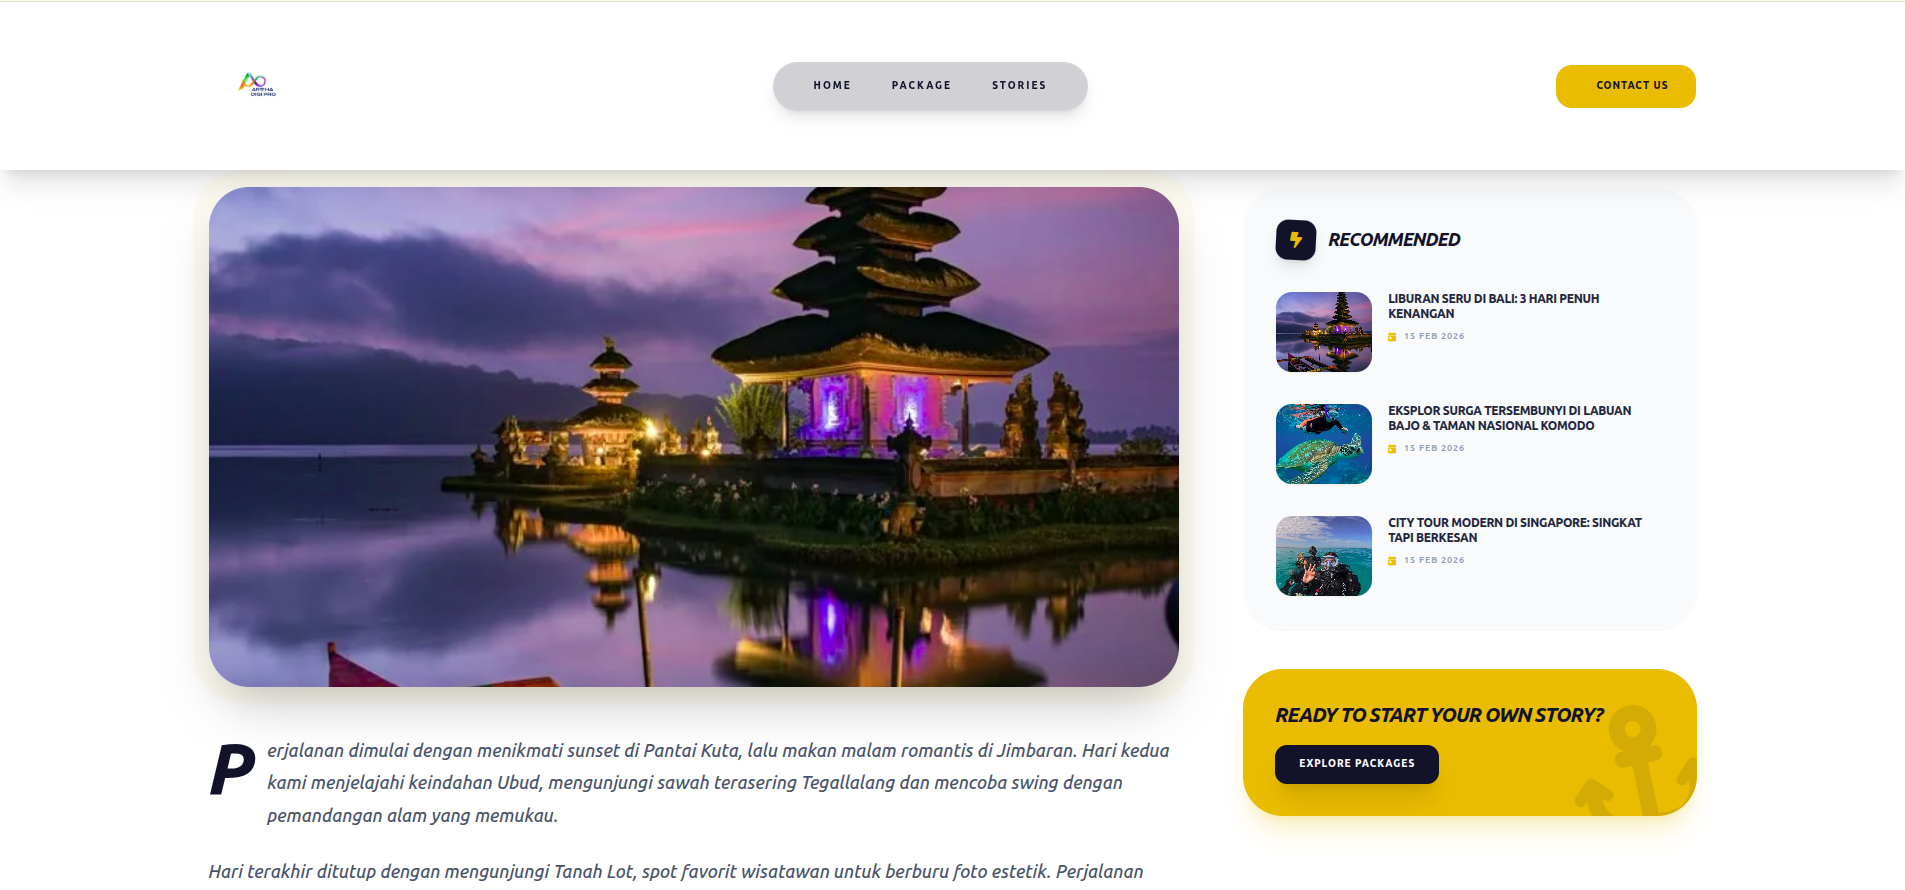This screenshot has height=890, width=1905.
Task: Select thumbnail beside Singapore city tour story
Action: pyautogui.click(x=1323, y=556)
